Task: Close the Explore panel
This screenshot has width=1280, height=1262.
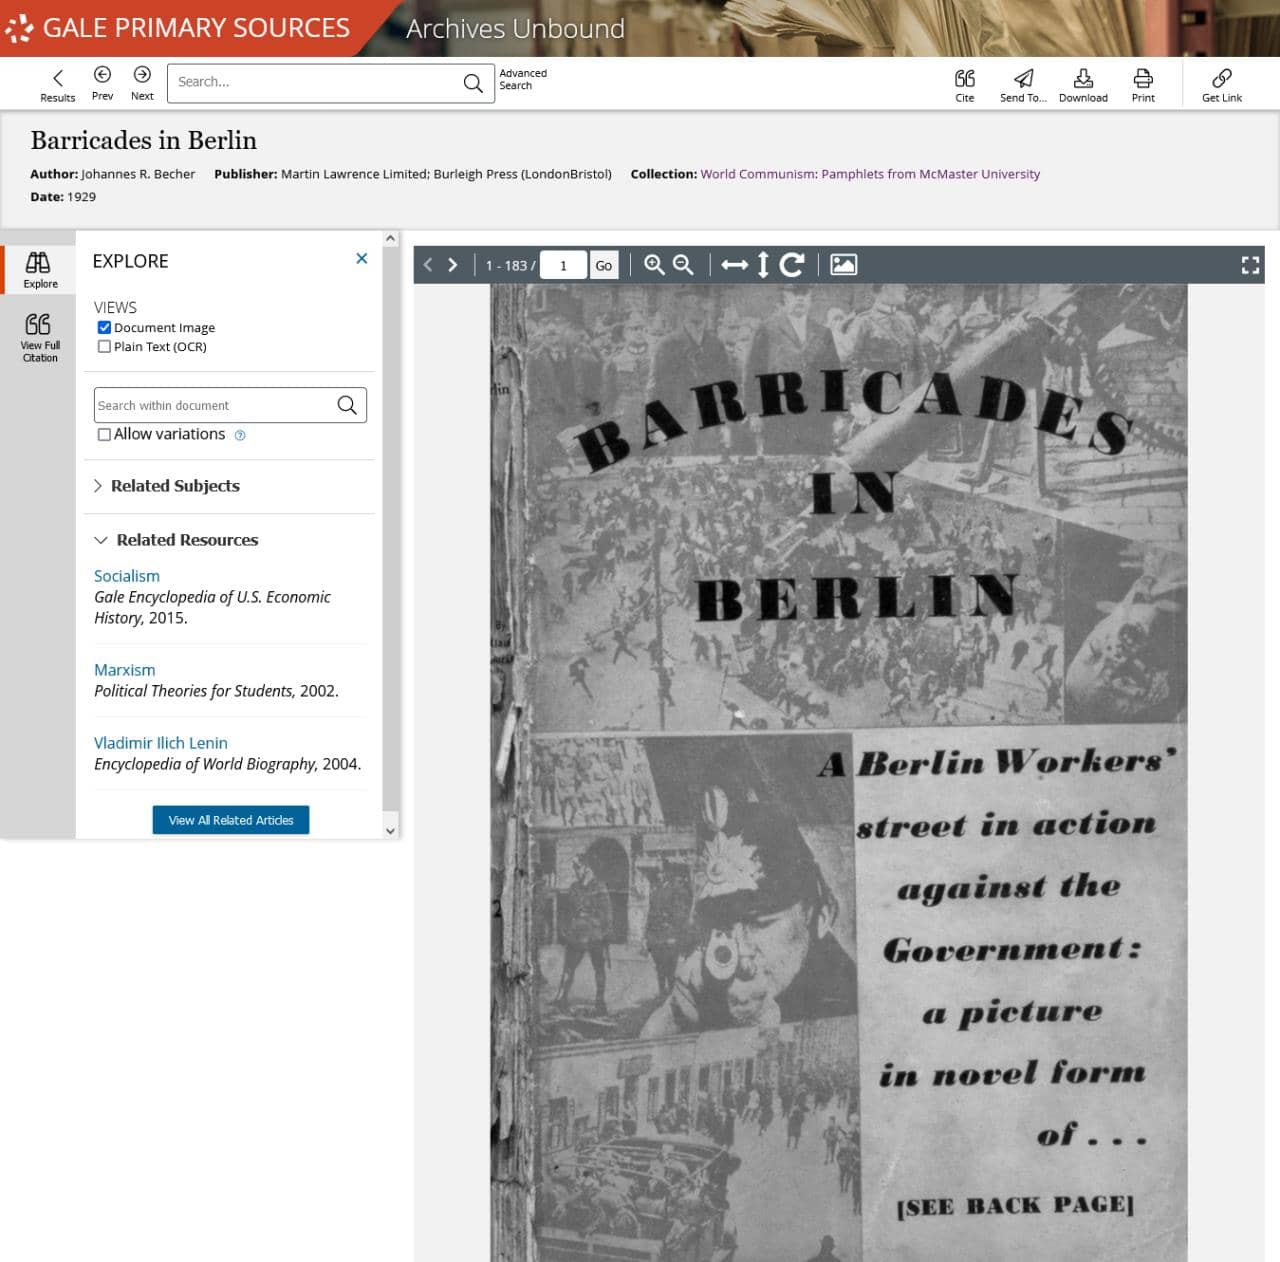Action: click(361, 259)
